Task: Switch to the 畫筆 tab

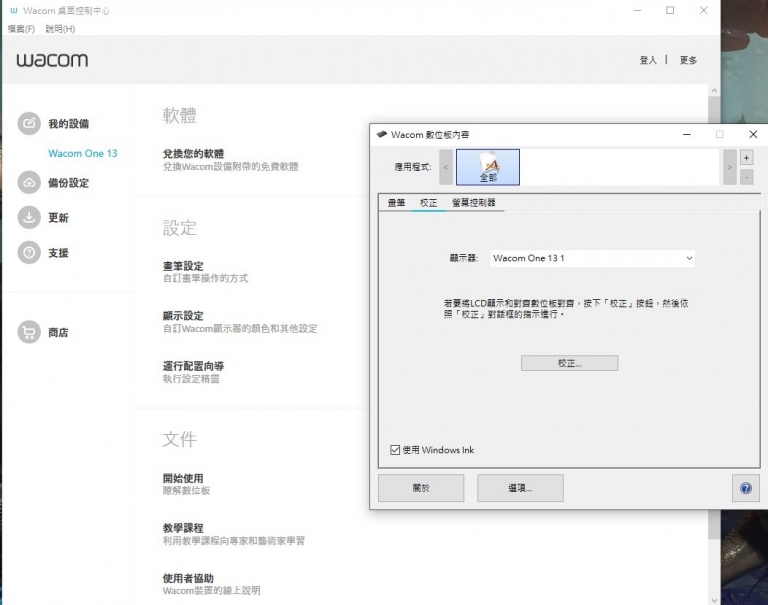Action: (396, 202)
